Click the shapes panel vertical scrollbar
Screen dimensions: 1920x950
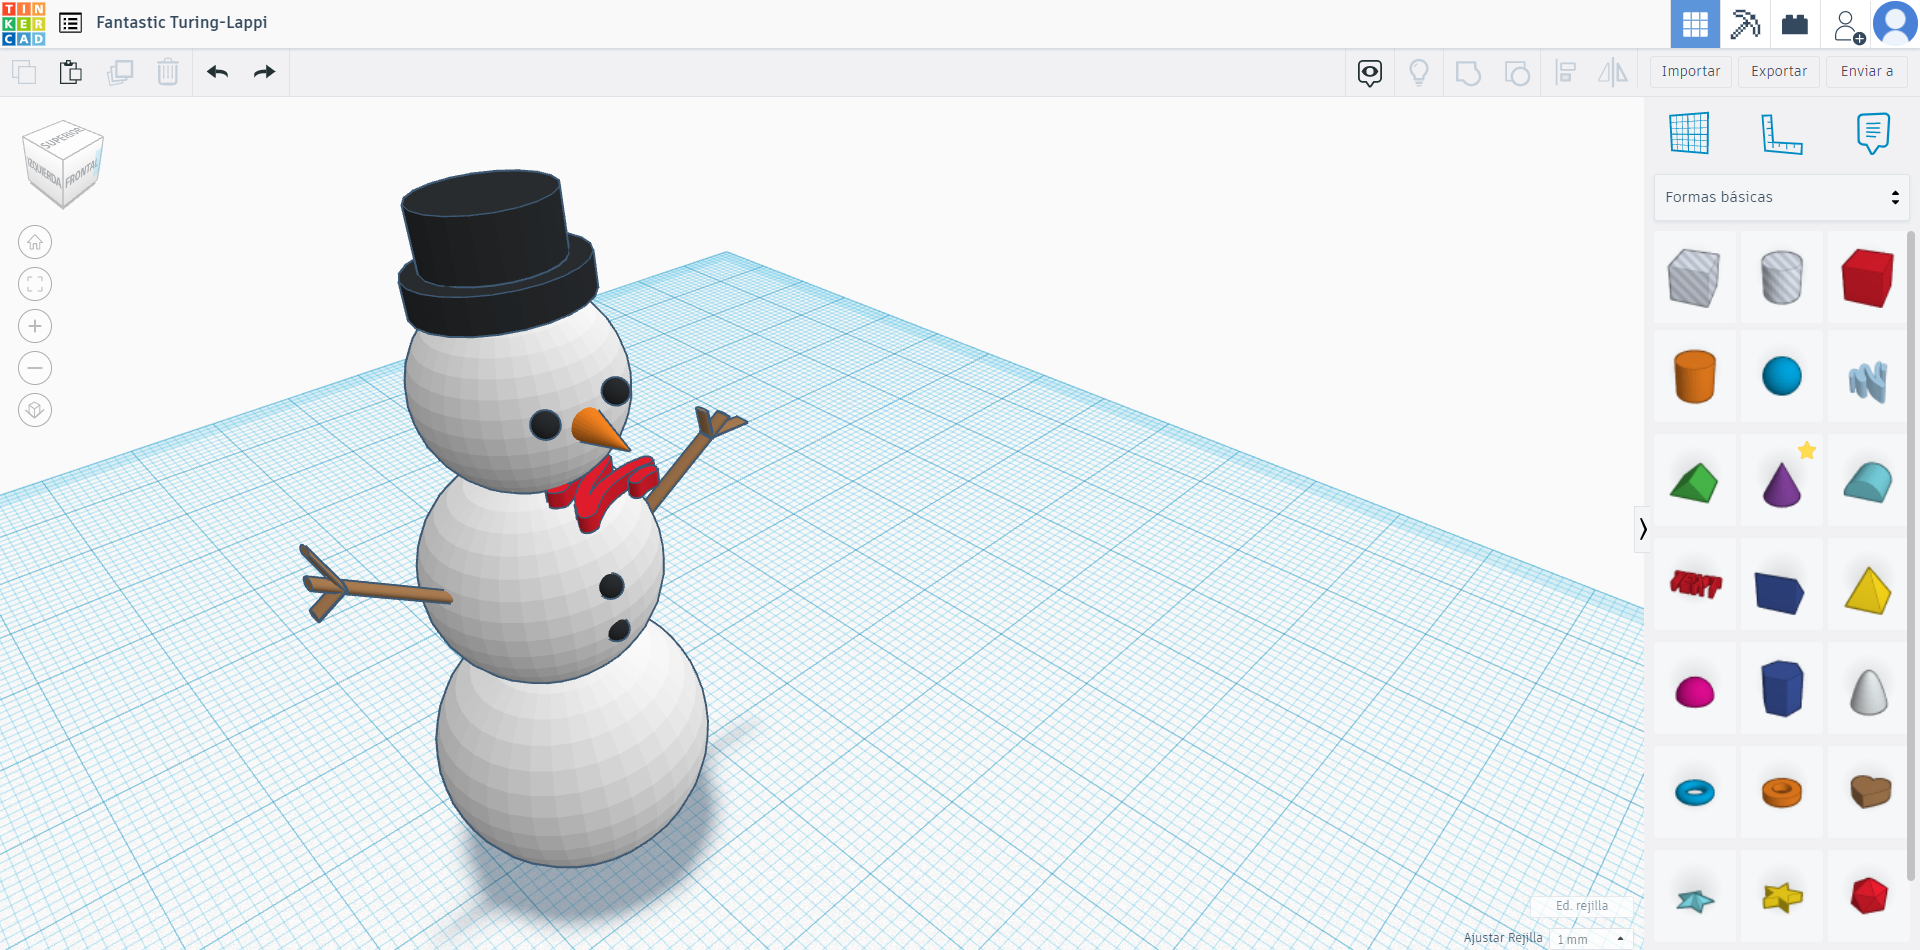pyautogui.click(x=1911, y=555)
